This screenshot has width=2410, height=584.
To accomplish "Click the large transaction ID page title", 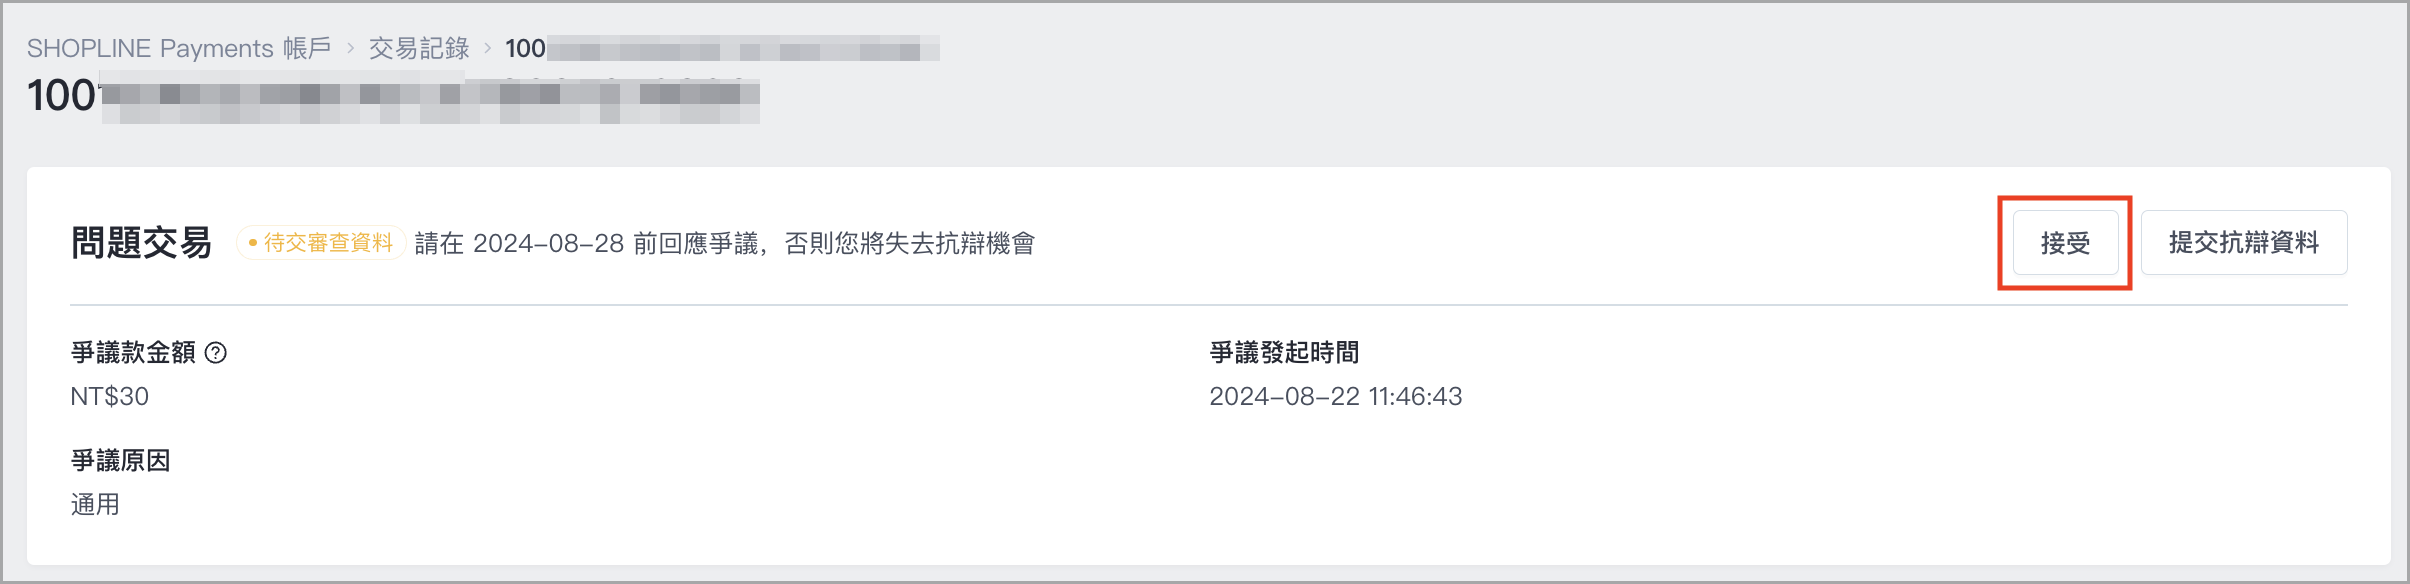I will pyautogui.click(x=393, y=97).
